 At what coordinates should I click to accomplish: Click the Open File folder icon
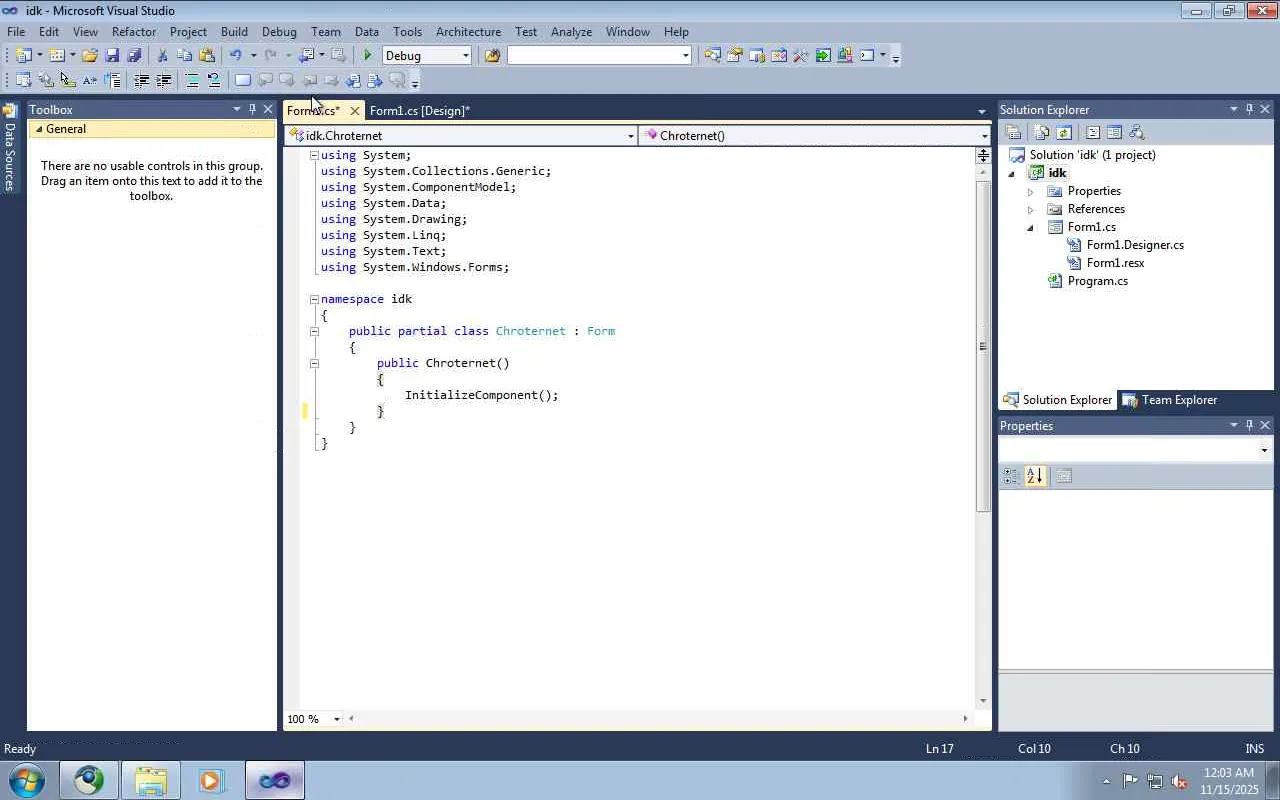click(x=90, y=56)
